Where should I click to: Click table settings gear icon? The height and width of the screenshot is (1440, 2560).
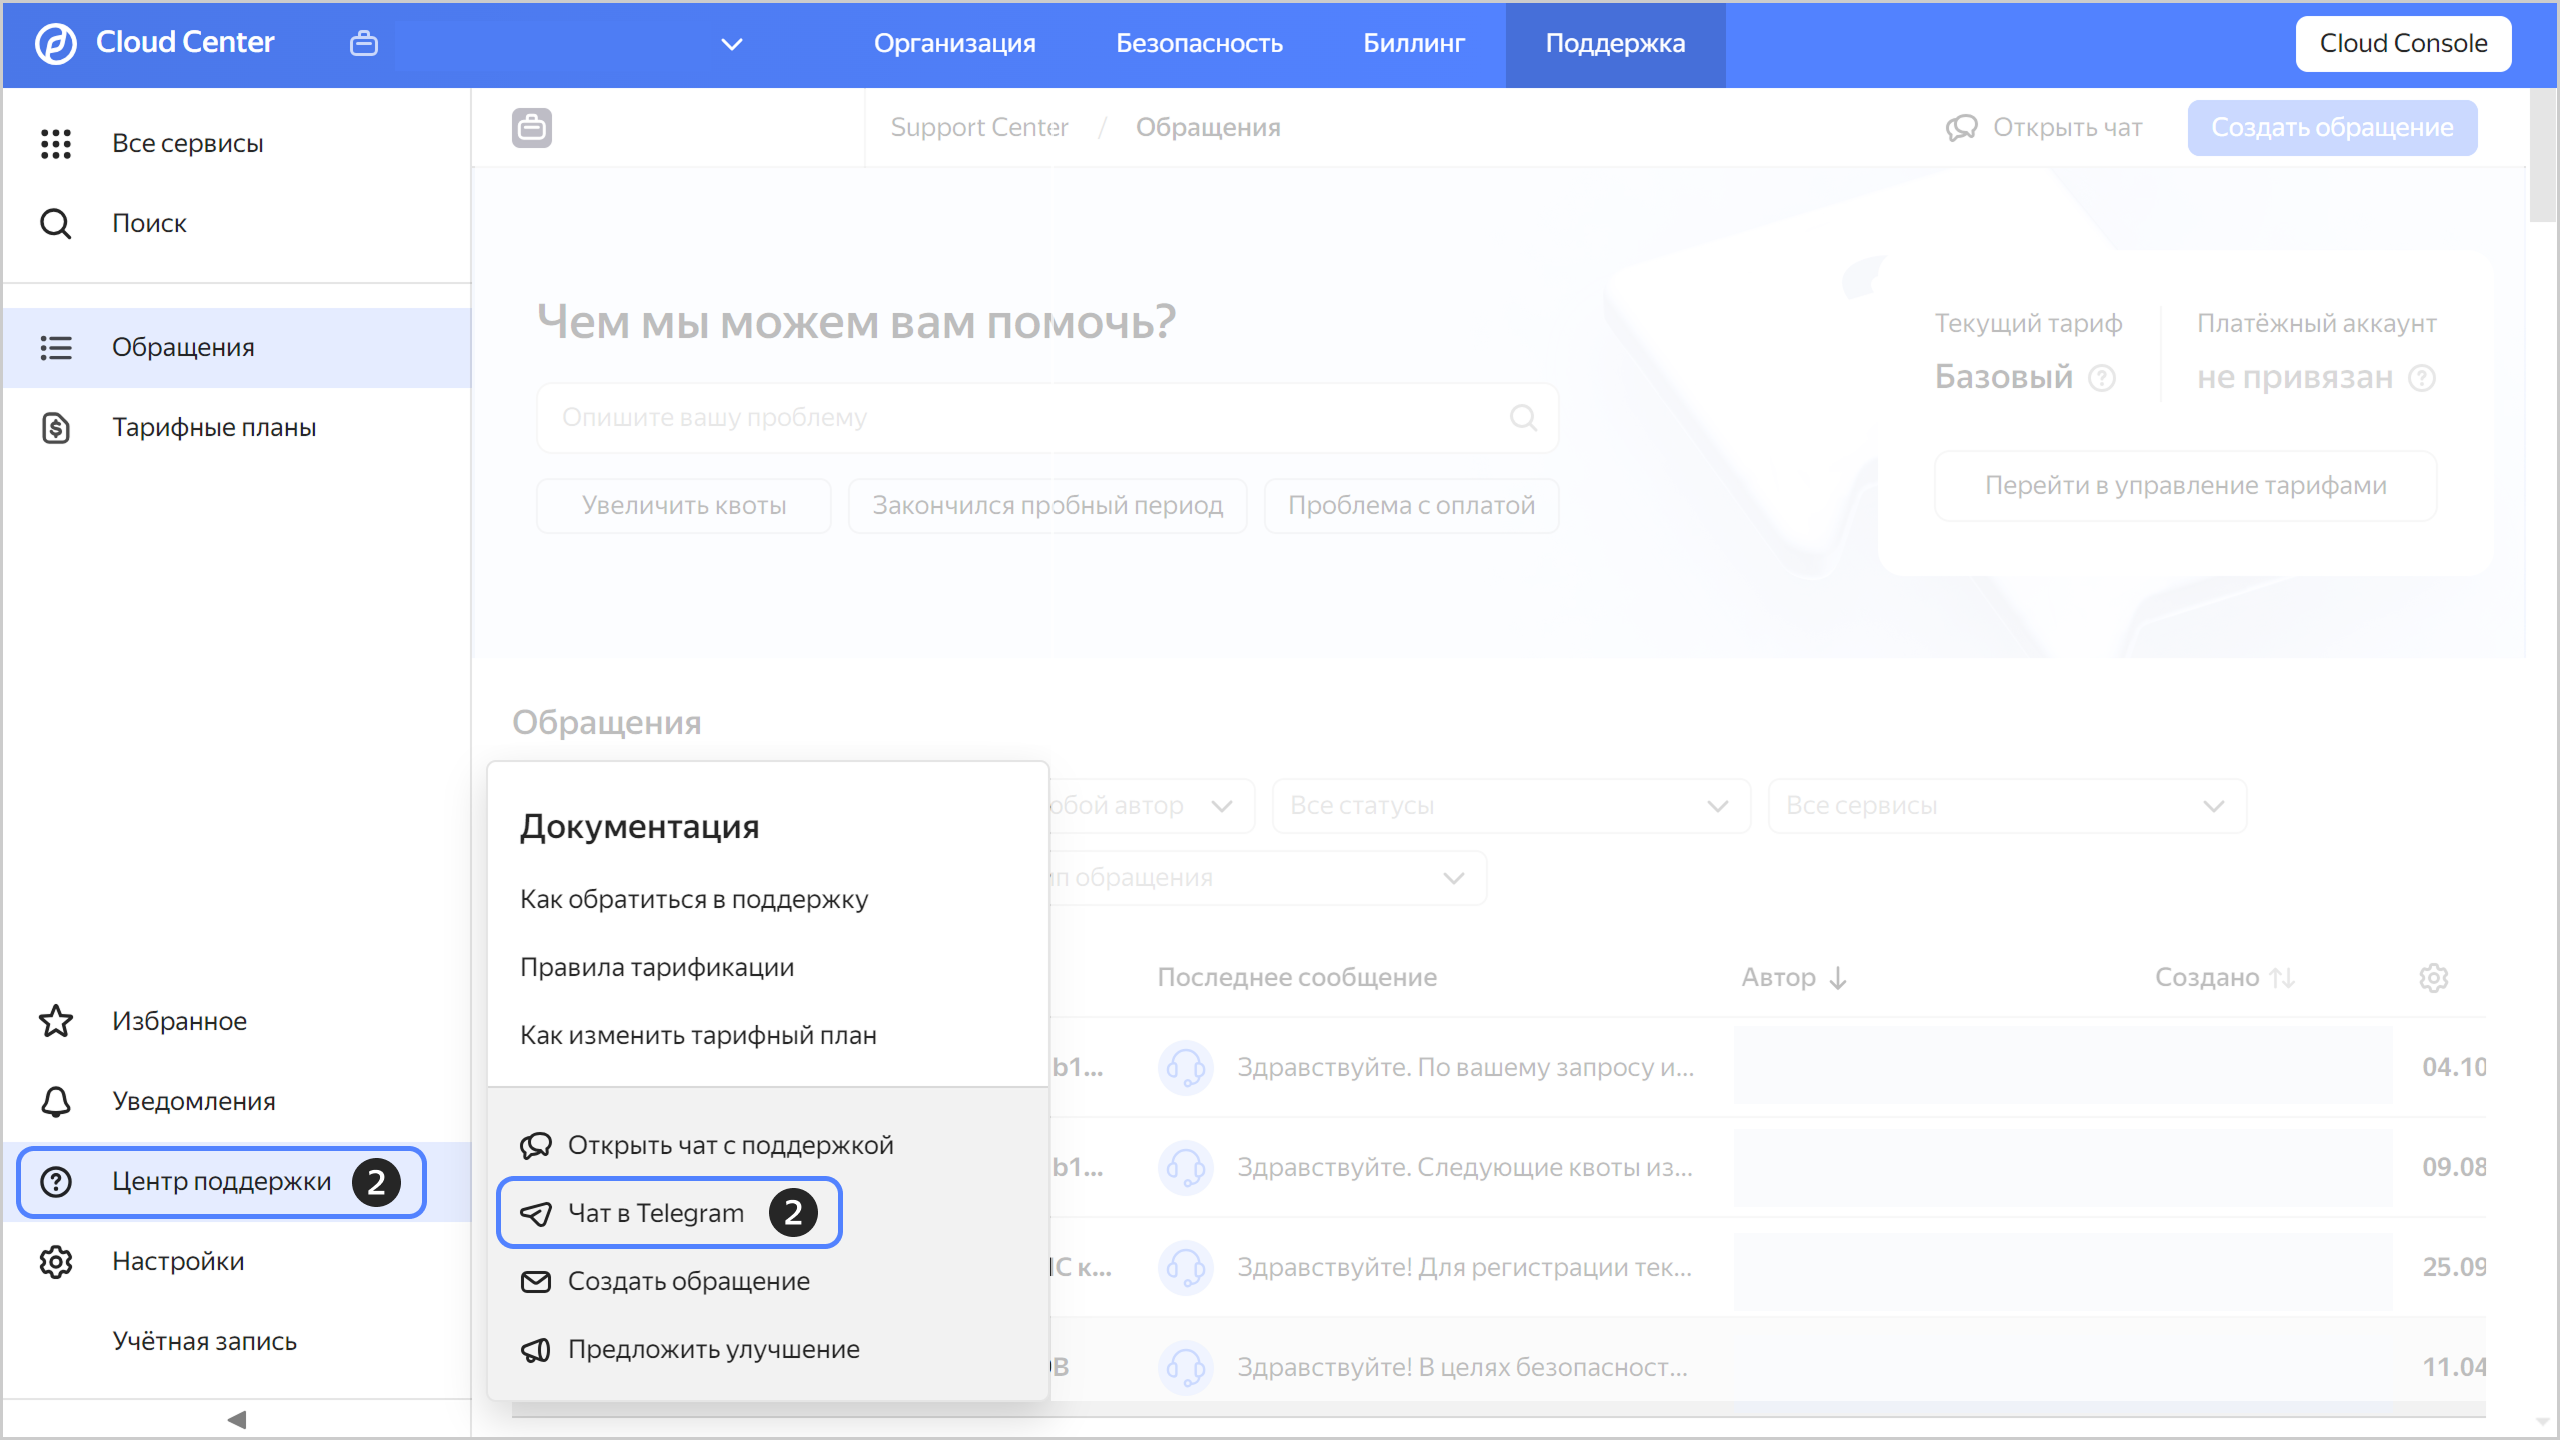point(2433,977)
